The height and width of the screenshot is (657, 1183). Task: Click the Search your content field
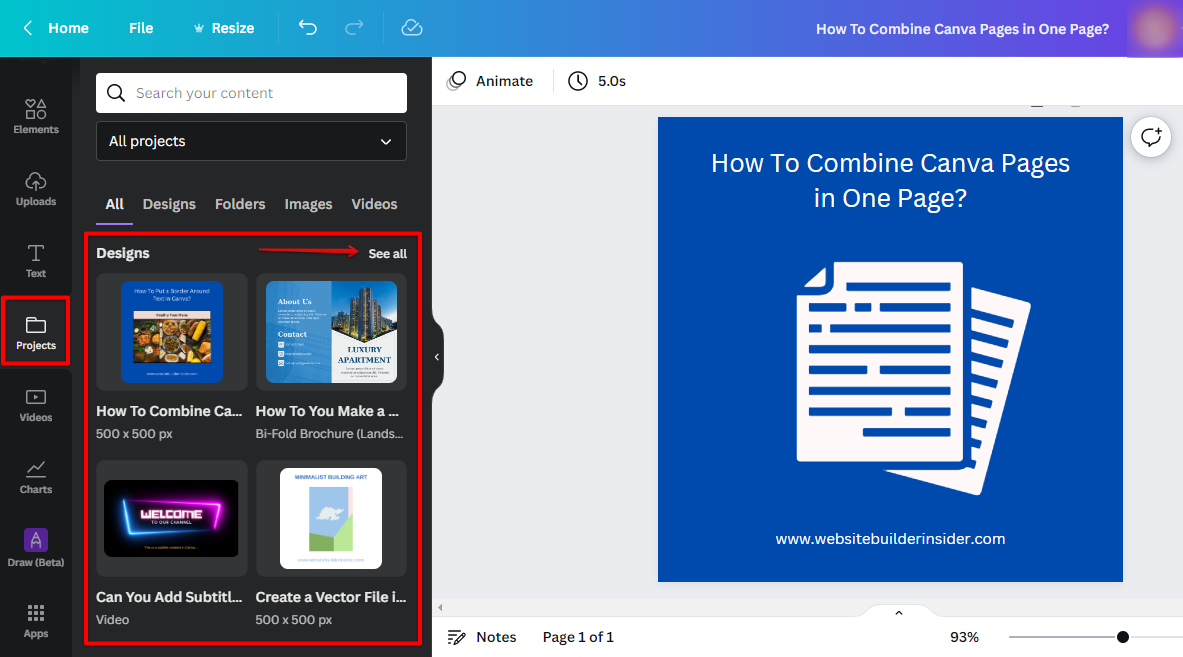coord(251,93)
